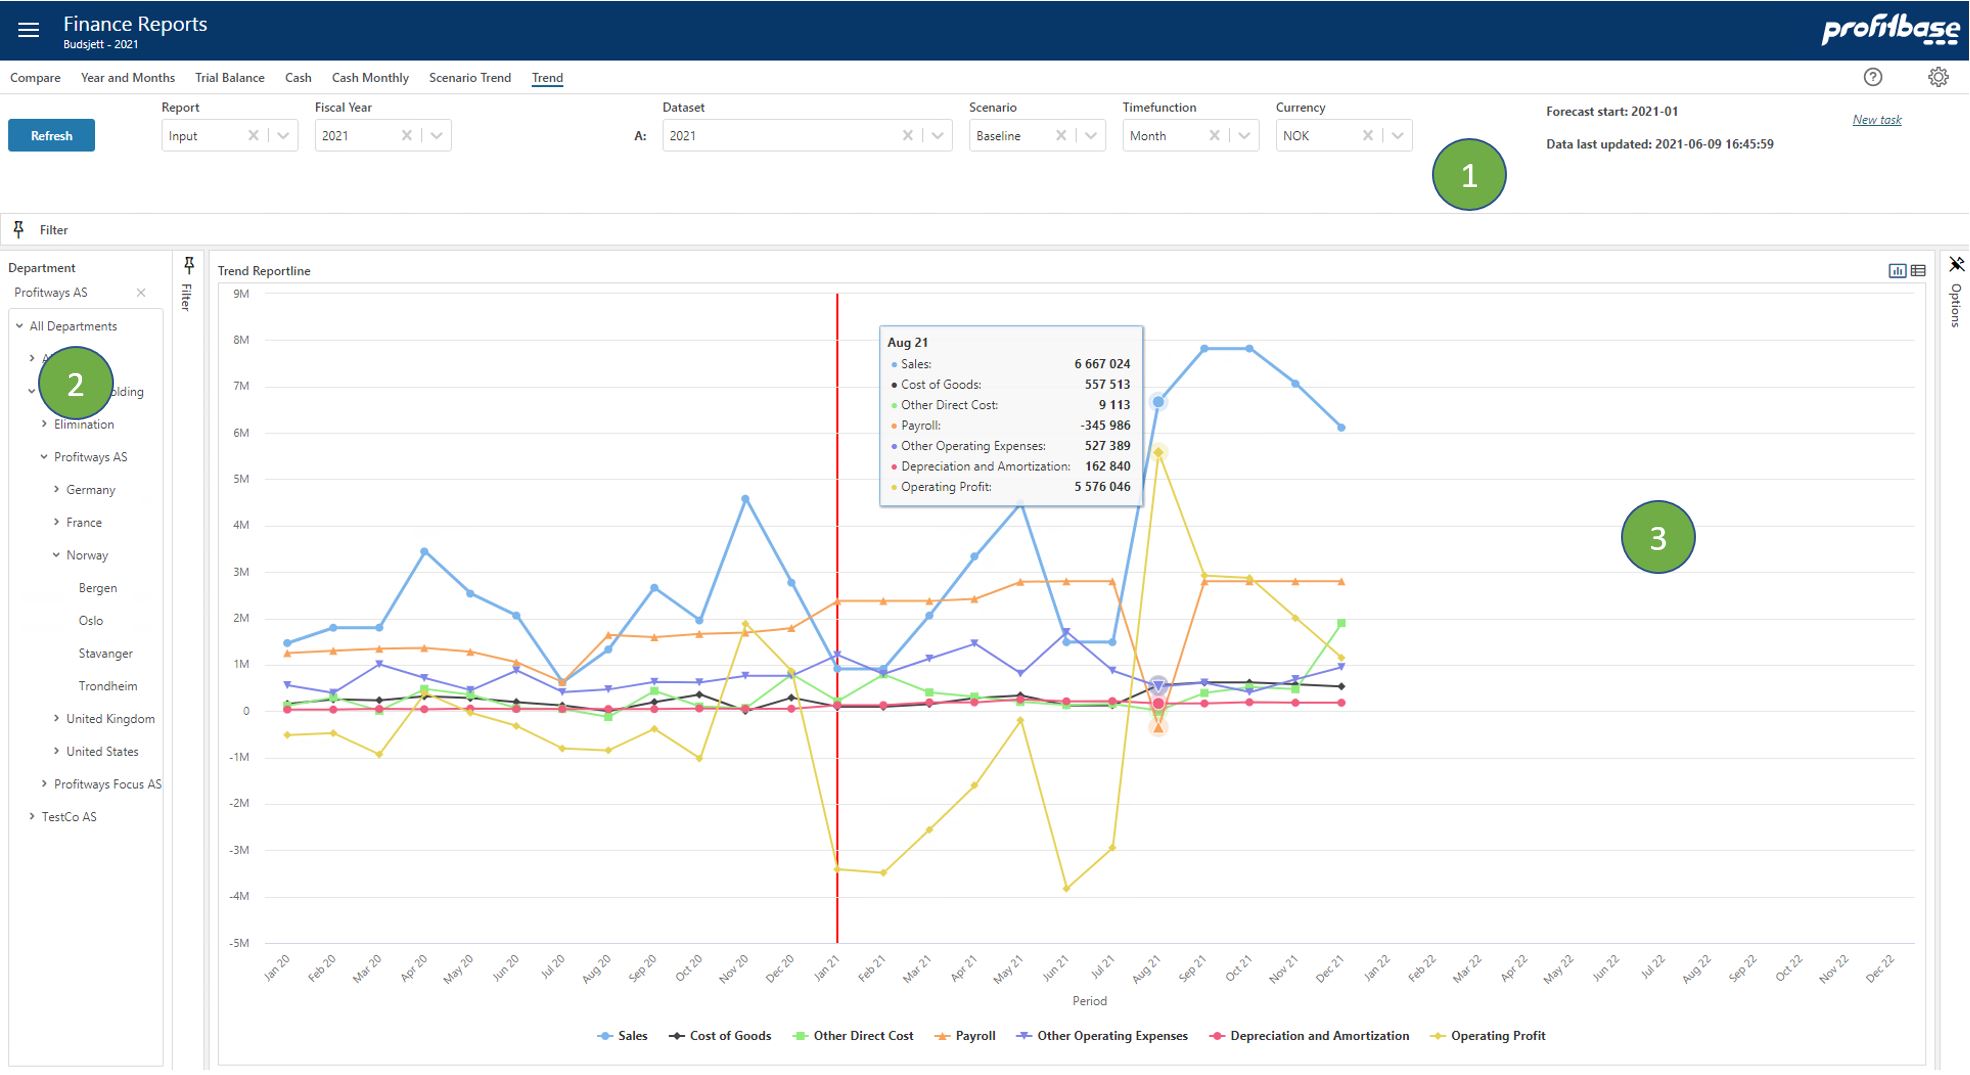Clear the Currency NOK value
This screenshot has height=1075, width=1970.
click(1367, 136)
